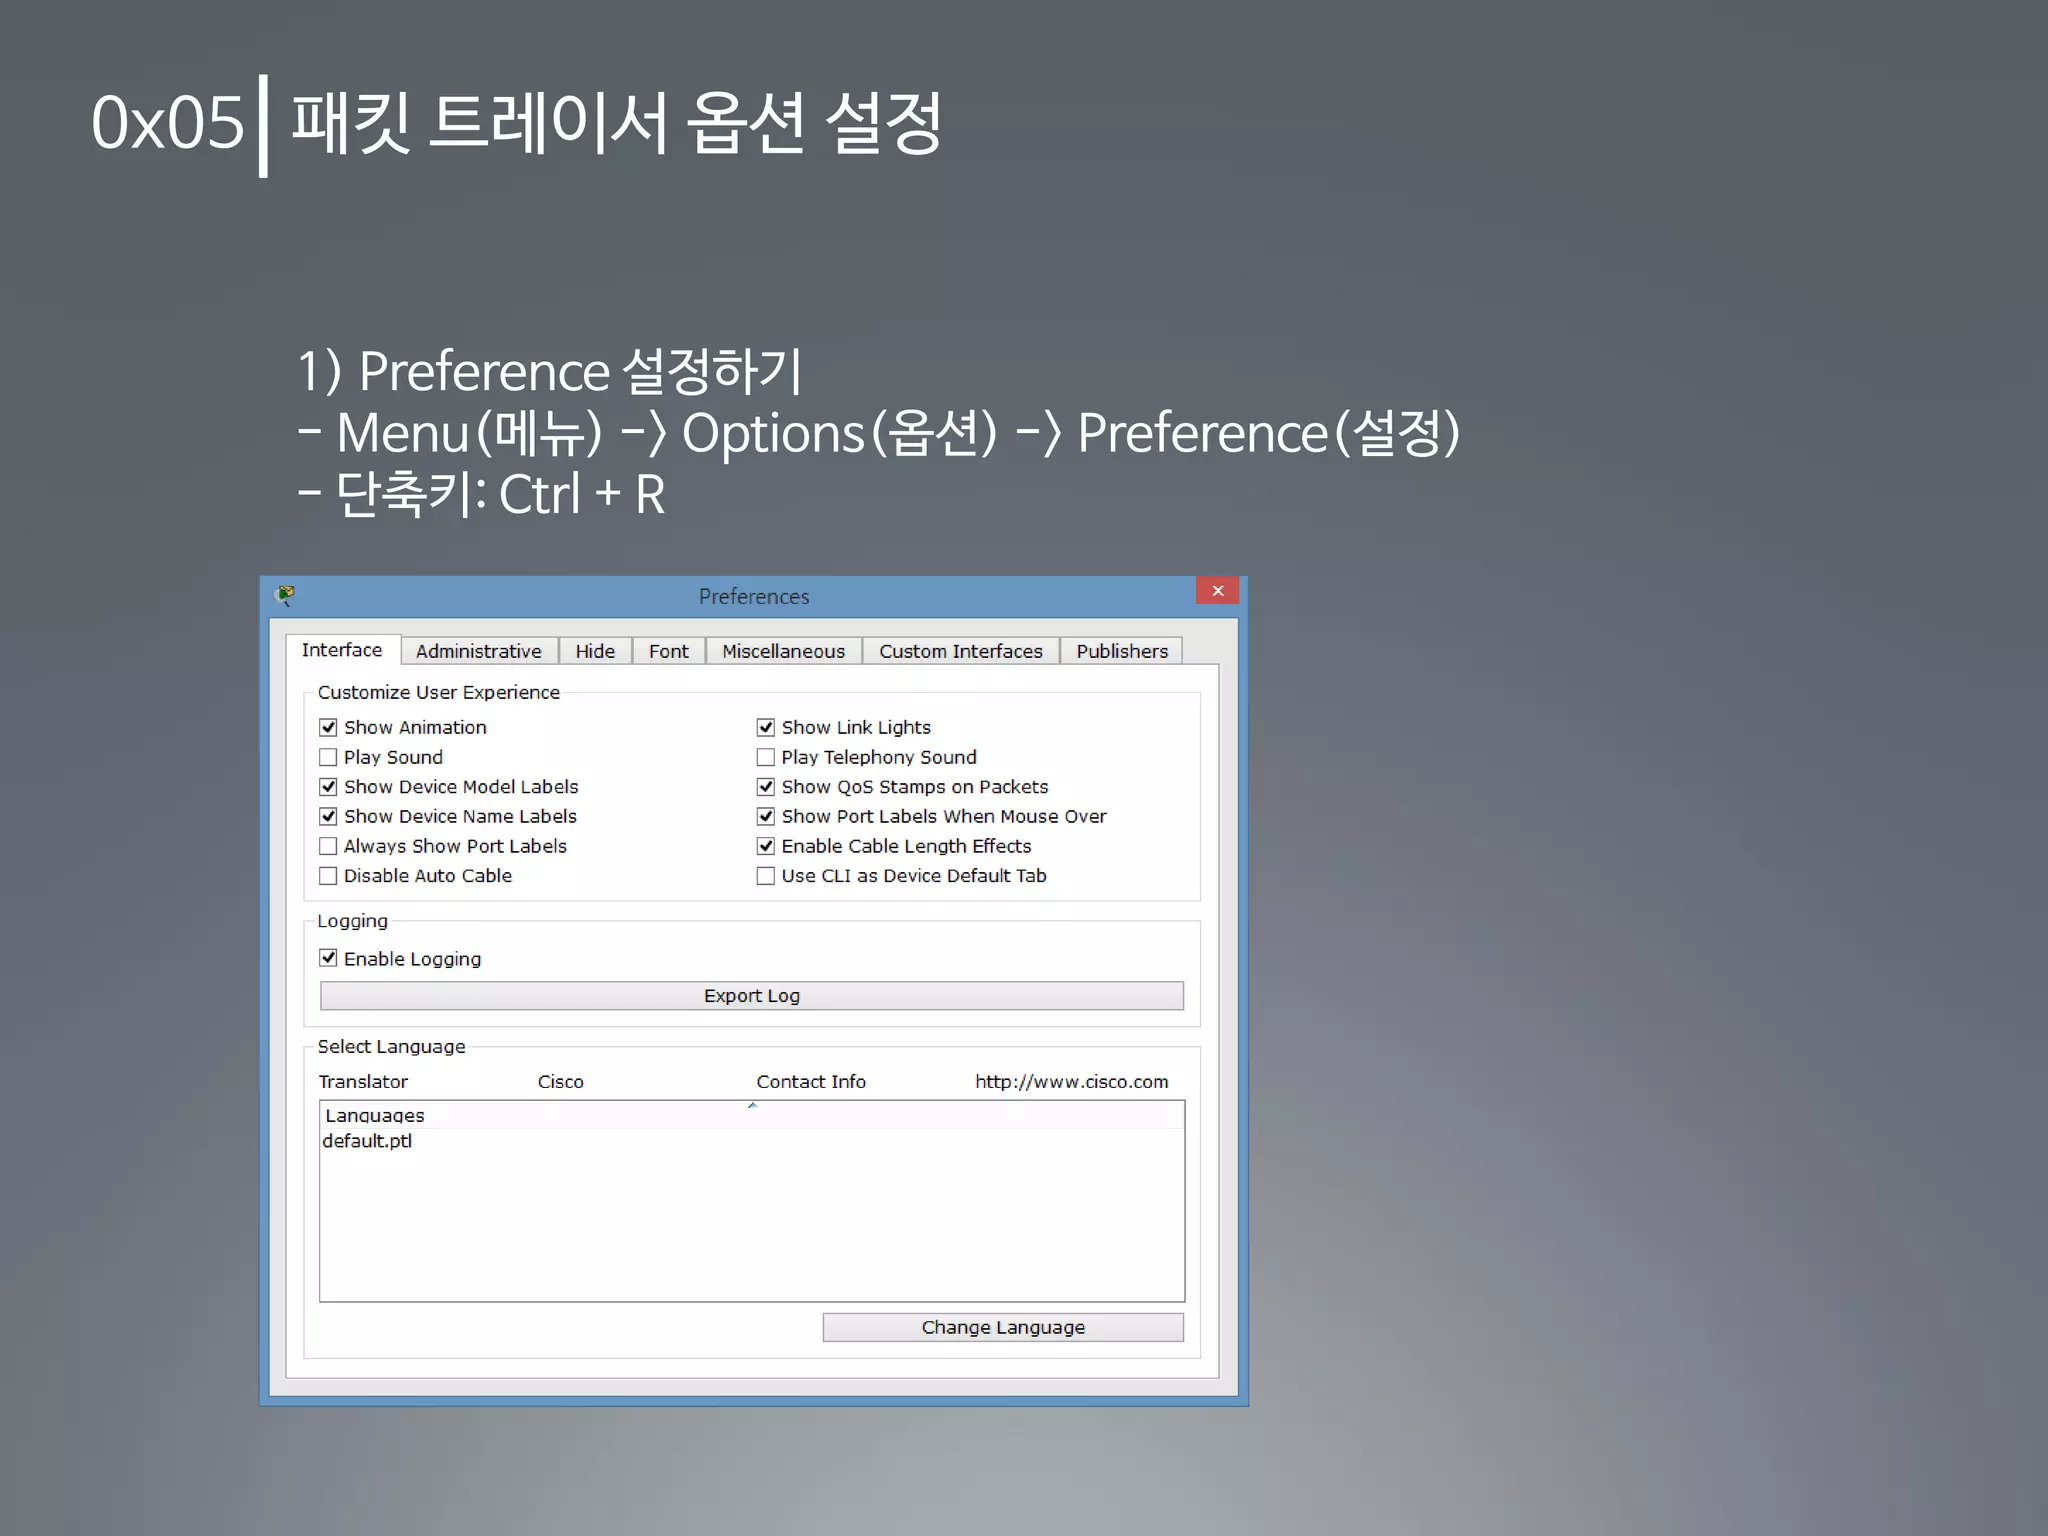Enable Play Telephony Sound
The height and width of the screenshot is (1536, 2048).
[766, 757]
